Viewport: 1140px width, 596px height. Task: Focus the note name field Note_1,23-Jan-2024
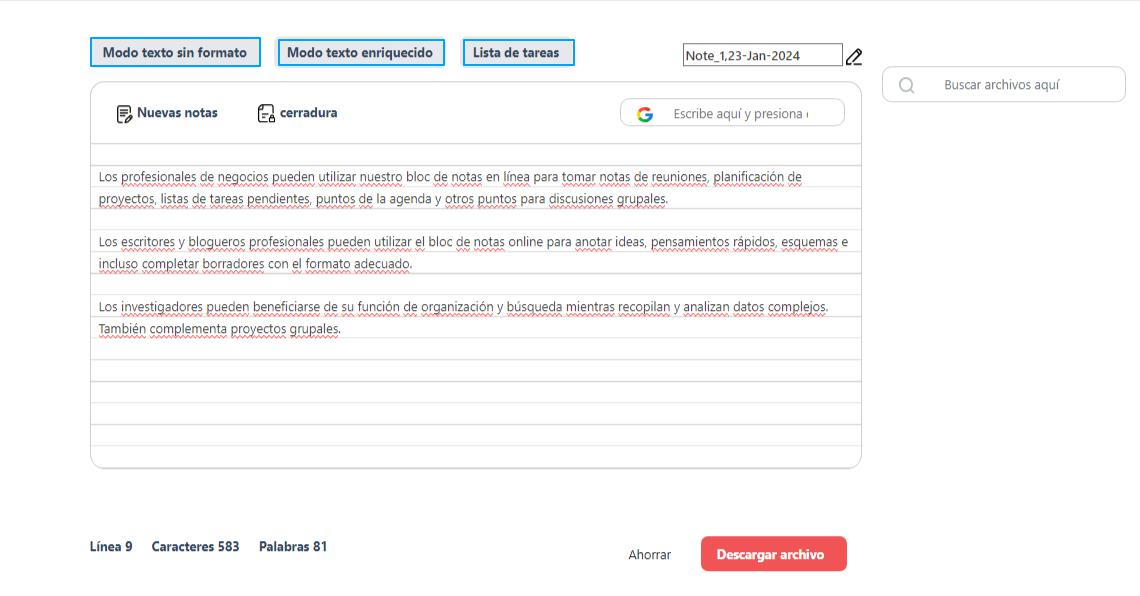click(762, 56)
